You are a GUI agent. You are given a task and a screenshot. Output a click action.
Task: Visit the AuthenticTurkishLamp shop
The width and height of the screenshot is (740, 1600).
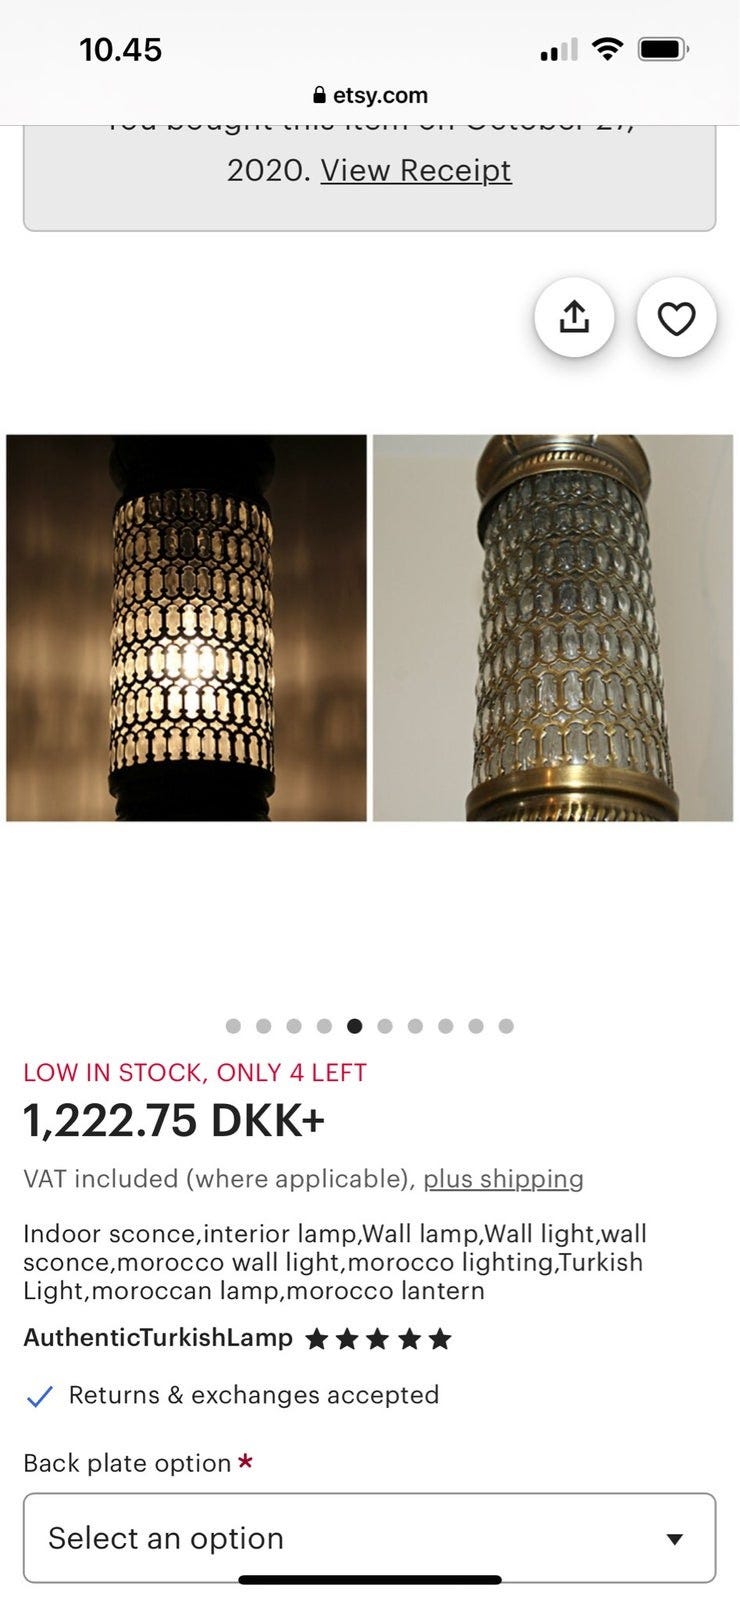(x=158, y=1338)
